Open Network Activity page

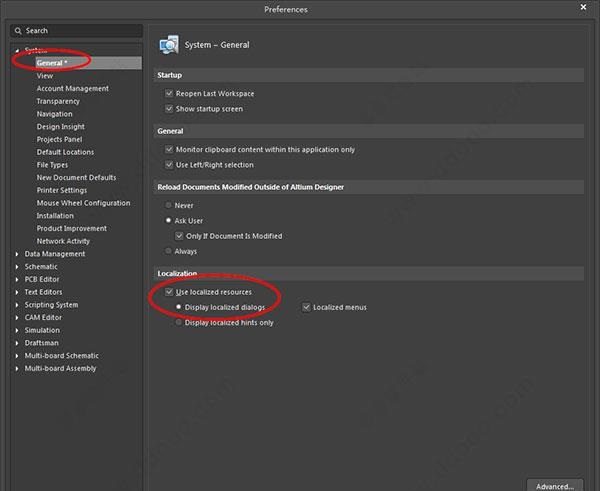[63, 241]
